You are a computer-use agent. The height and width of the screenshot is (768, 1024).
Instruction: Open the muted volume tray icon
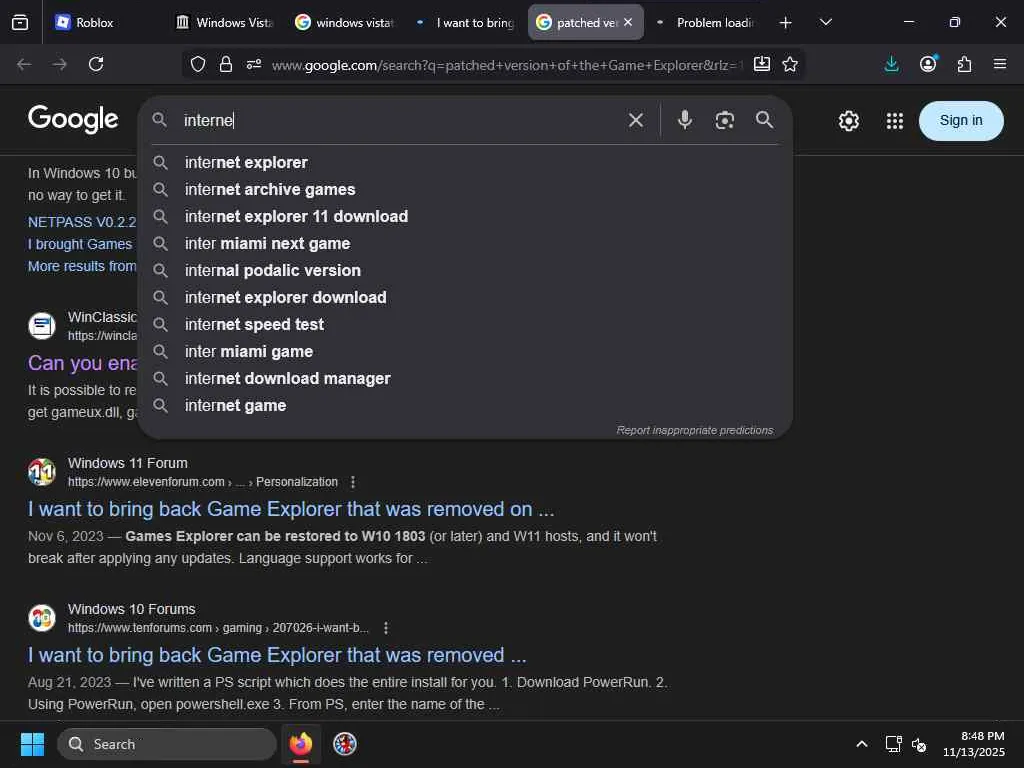click(x=919, y=744)
